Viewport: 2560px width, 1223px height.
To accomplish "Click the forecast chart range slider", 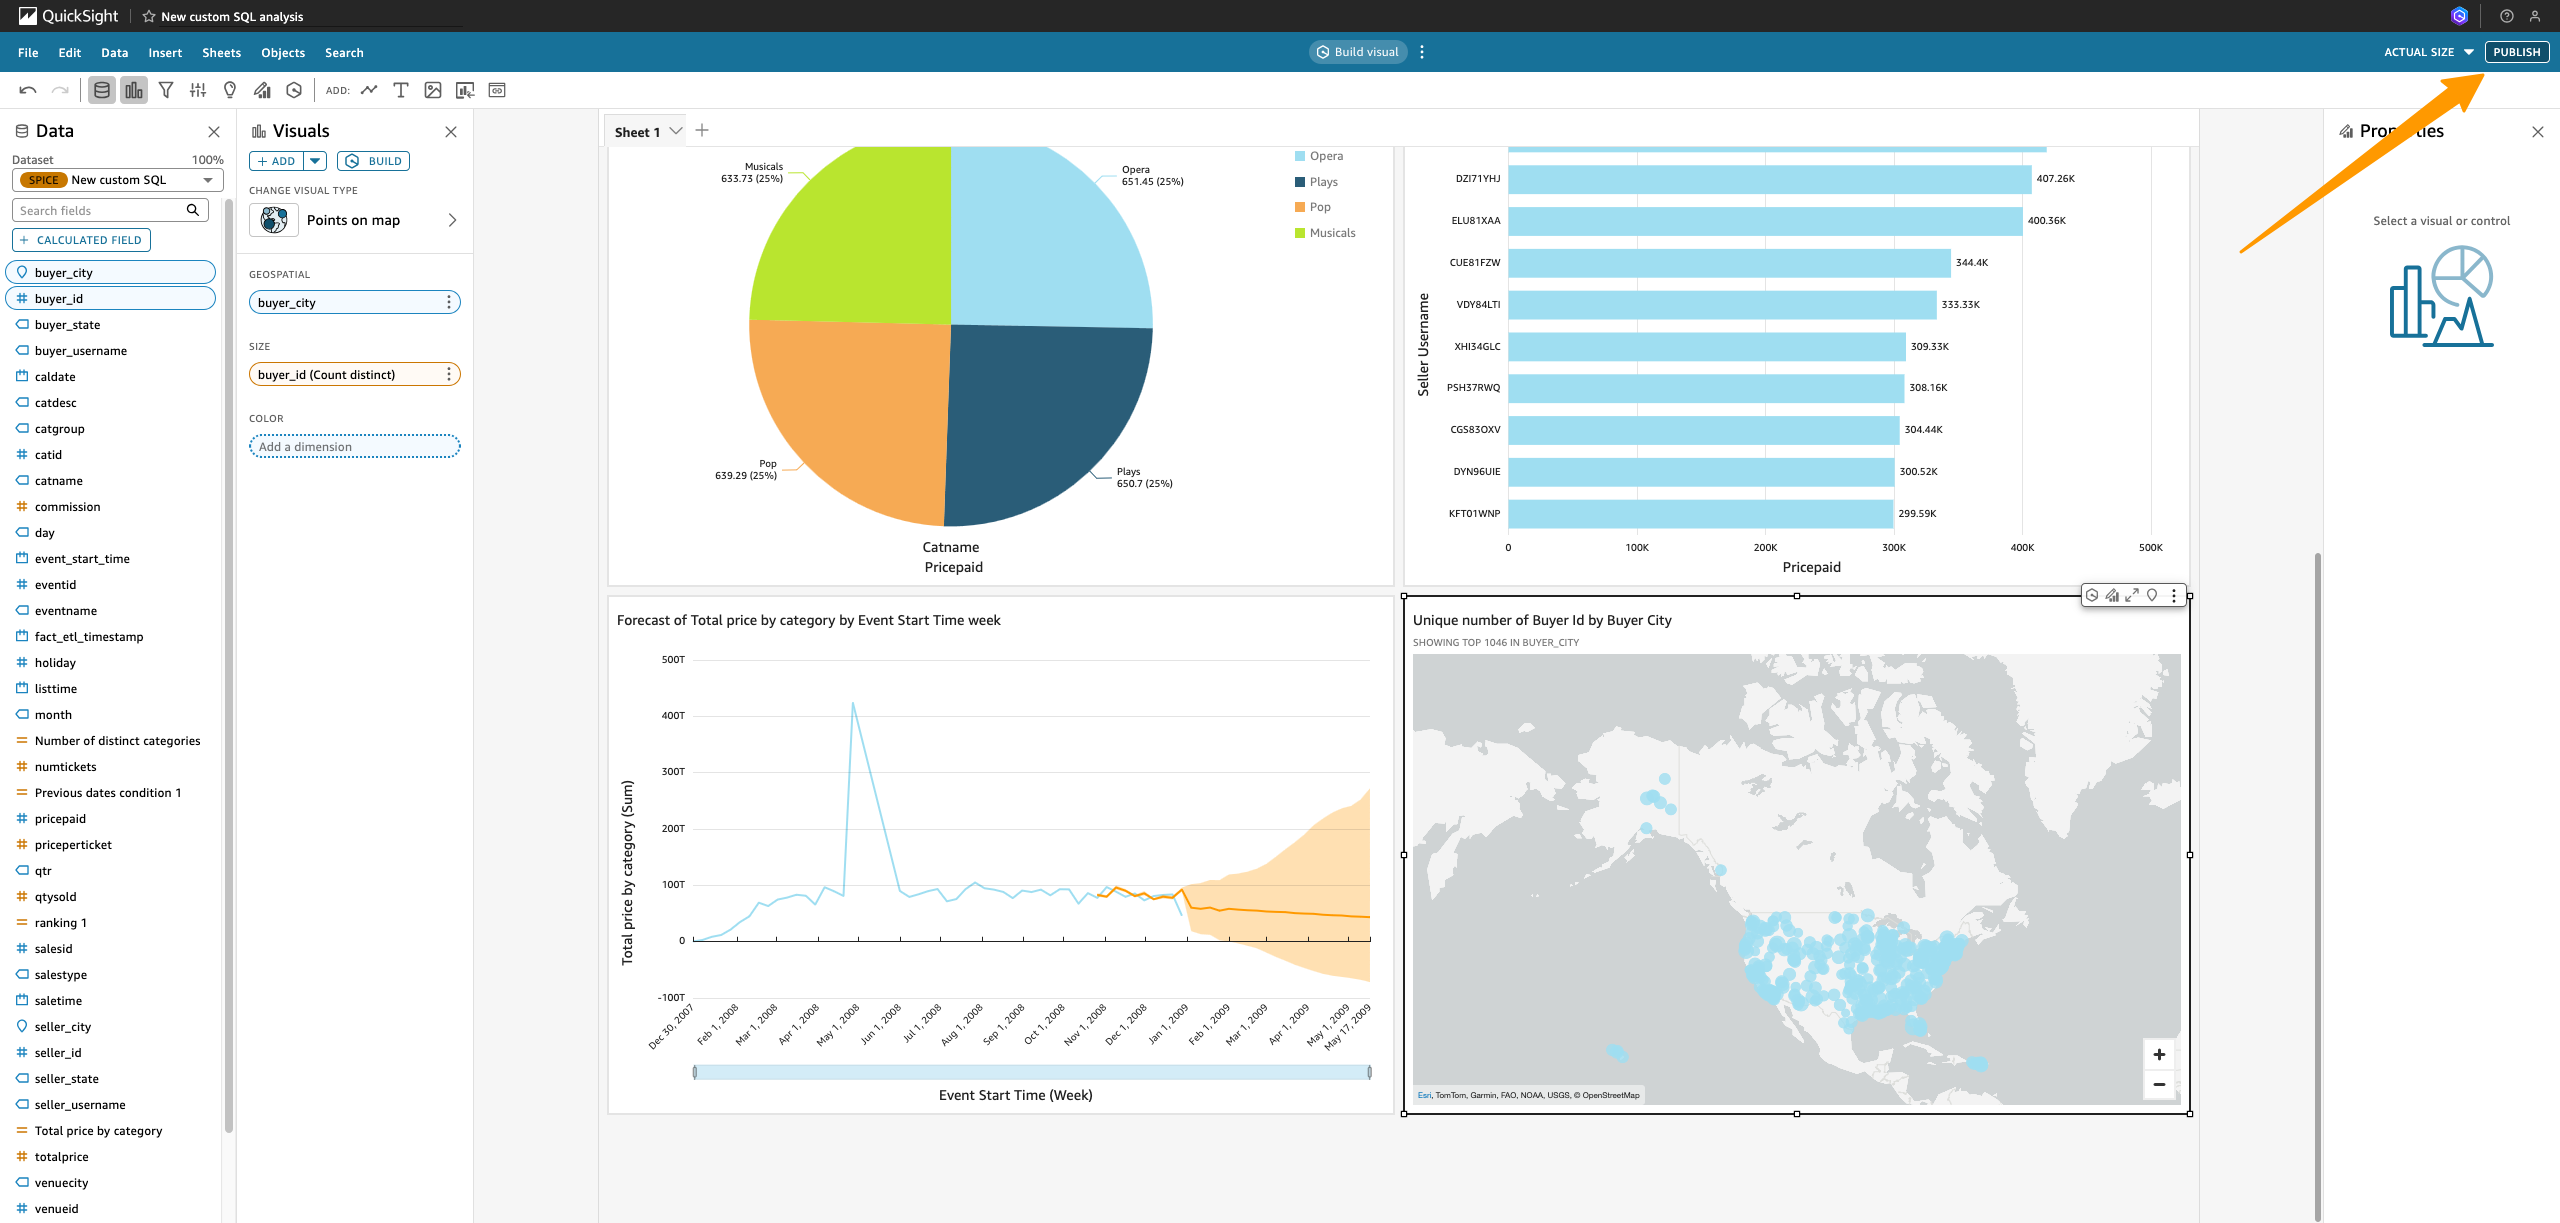I will pyautogui.click(x=1031, y=1072).
